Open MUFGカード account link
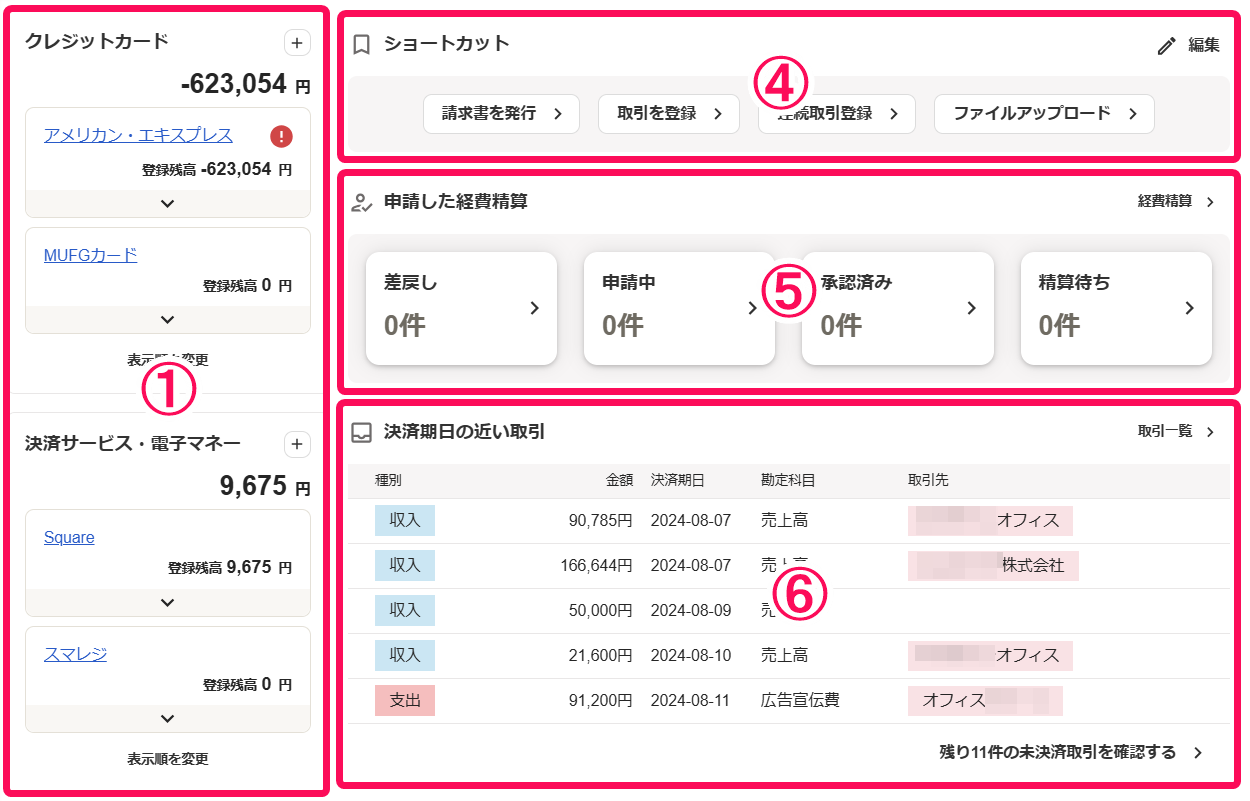The height and width of the screenshot is (801, 1250). pos(91,255)
